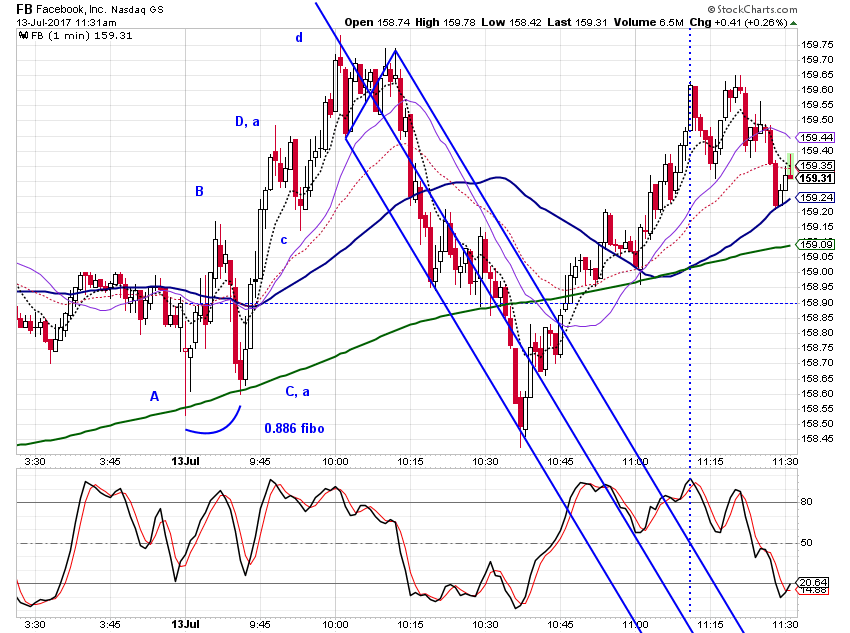
Task: Click the navy 159.24 moving average tag
Action: coord(815,198)
